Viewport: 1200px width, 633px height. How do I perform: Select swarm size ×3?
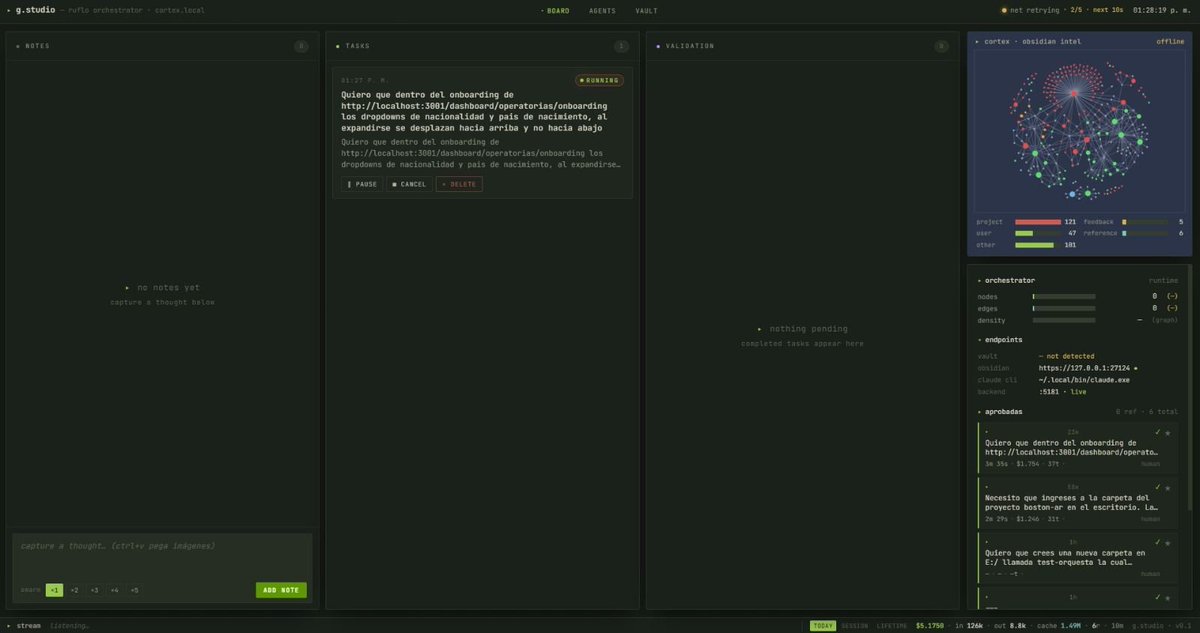[94, 590]
